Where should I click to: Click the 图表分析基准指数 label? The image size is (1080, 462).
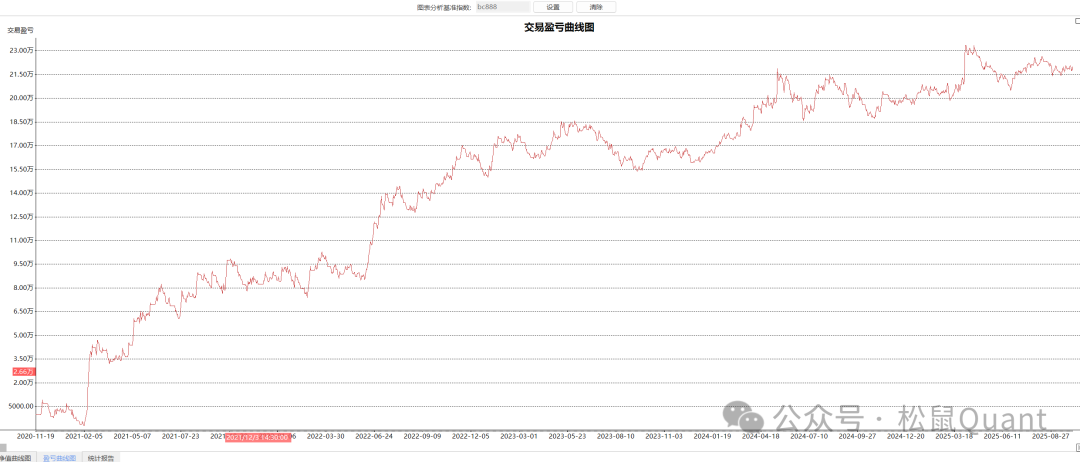(443, 7)
